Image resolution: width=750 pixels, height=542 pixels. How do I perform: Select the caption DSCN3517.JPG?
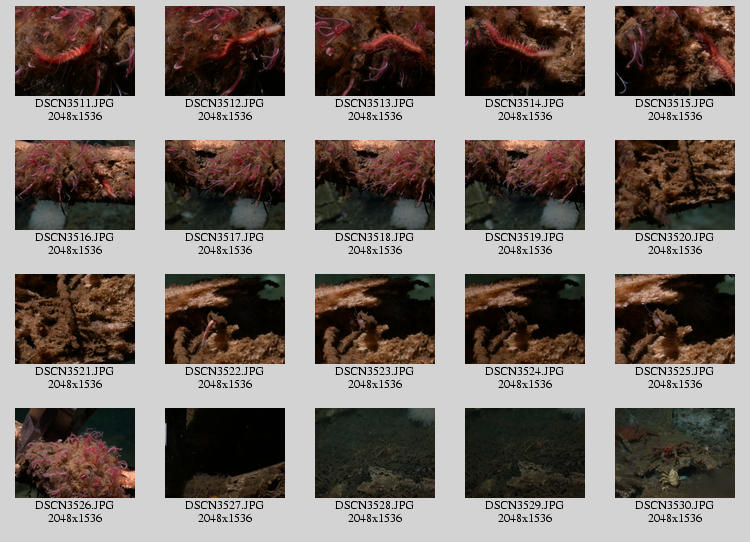pyautogui.click(x=225, y=237)
